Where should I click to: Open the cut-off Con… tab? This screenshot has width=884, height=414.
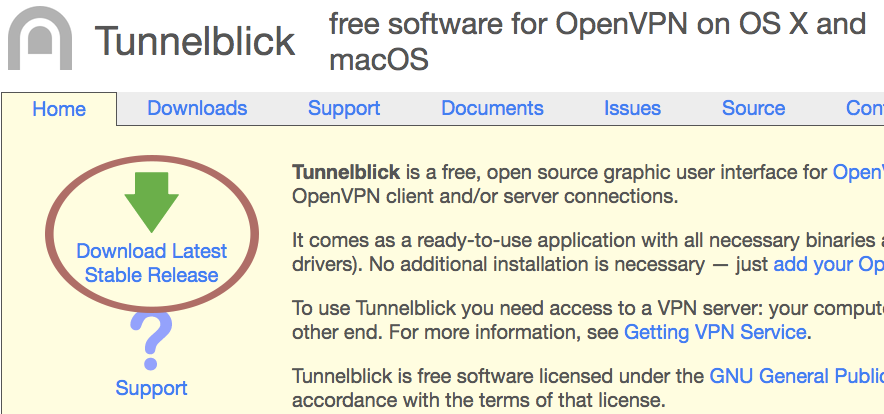tap(865, 108)
